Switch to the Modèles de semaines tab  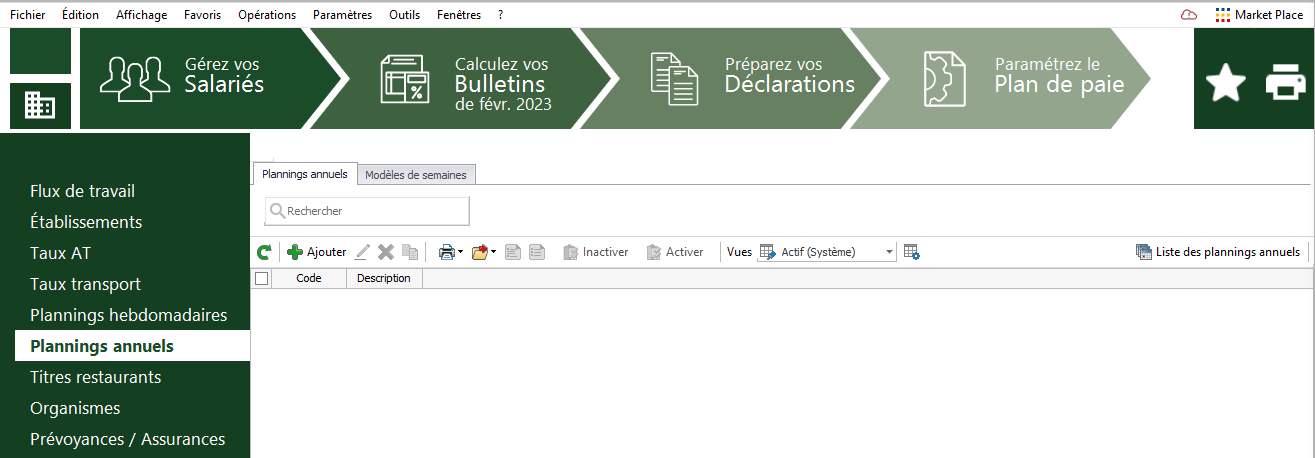pyautogui.click(x=416, y=175)
